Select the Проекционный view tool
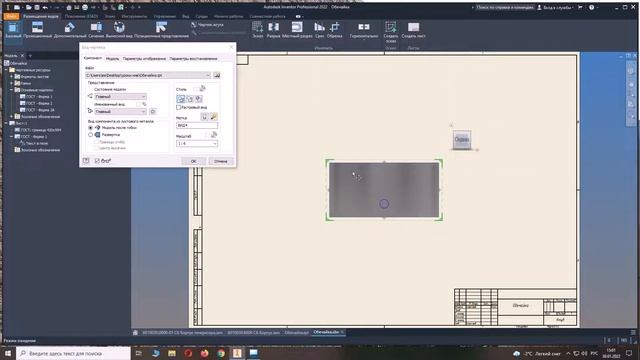Screen dimensions: 640x360 [x=38, y=30]
